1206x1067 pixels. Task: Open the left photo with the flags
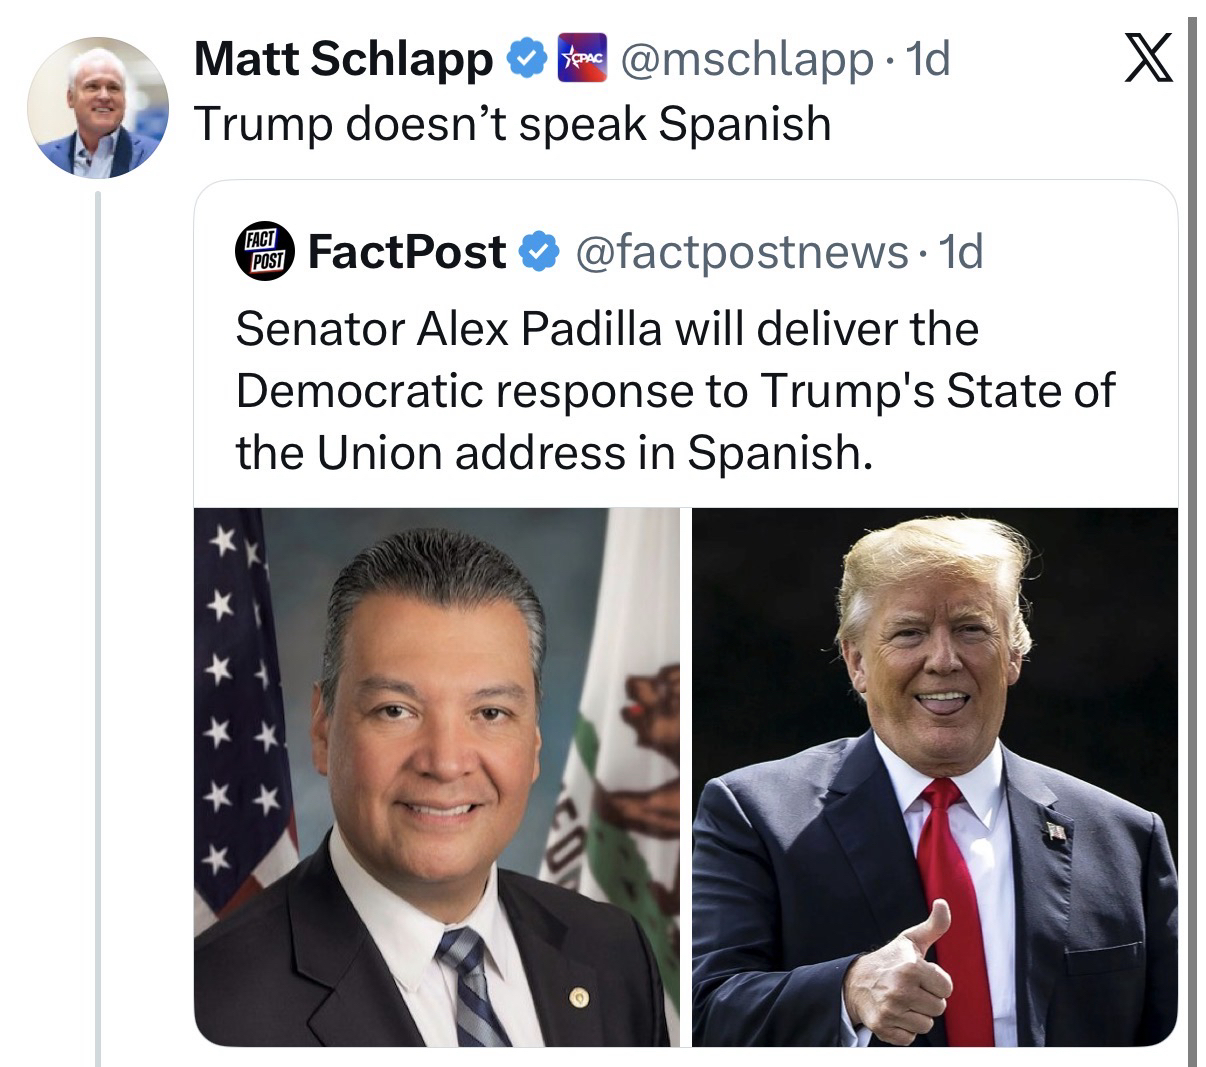coord(436,777)
